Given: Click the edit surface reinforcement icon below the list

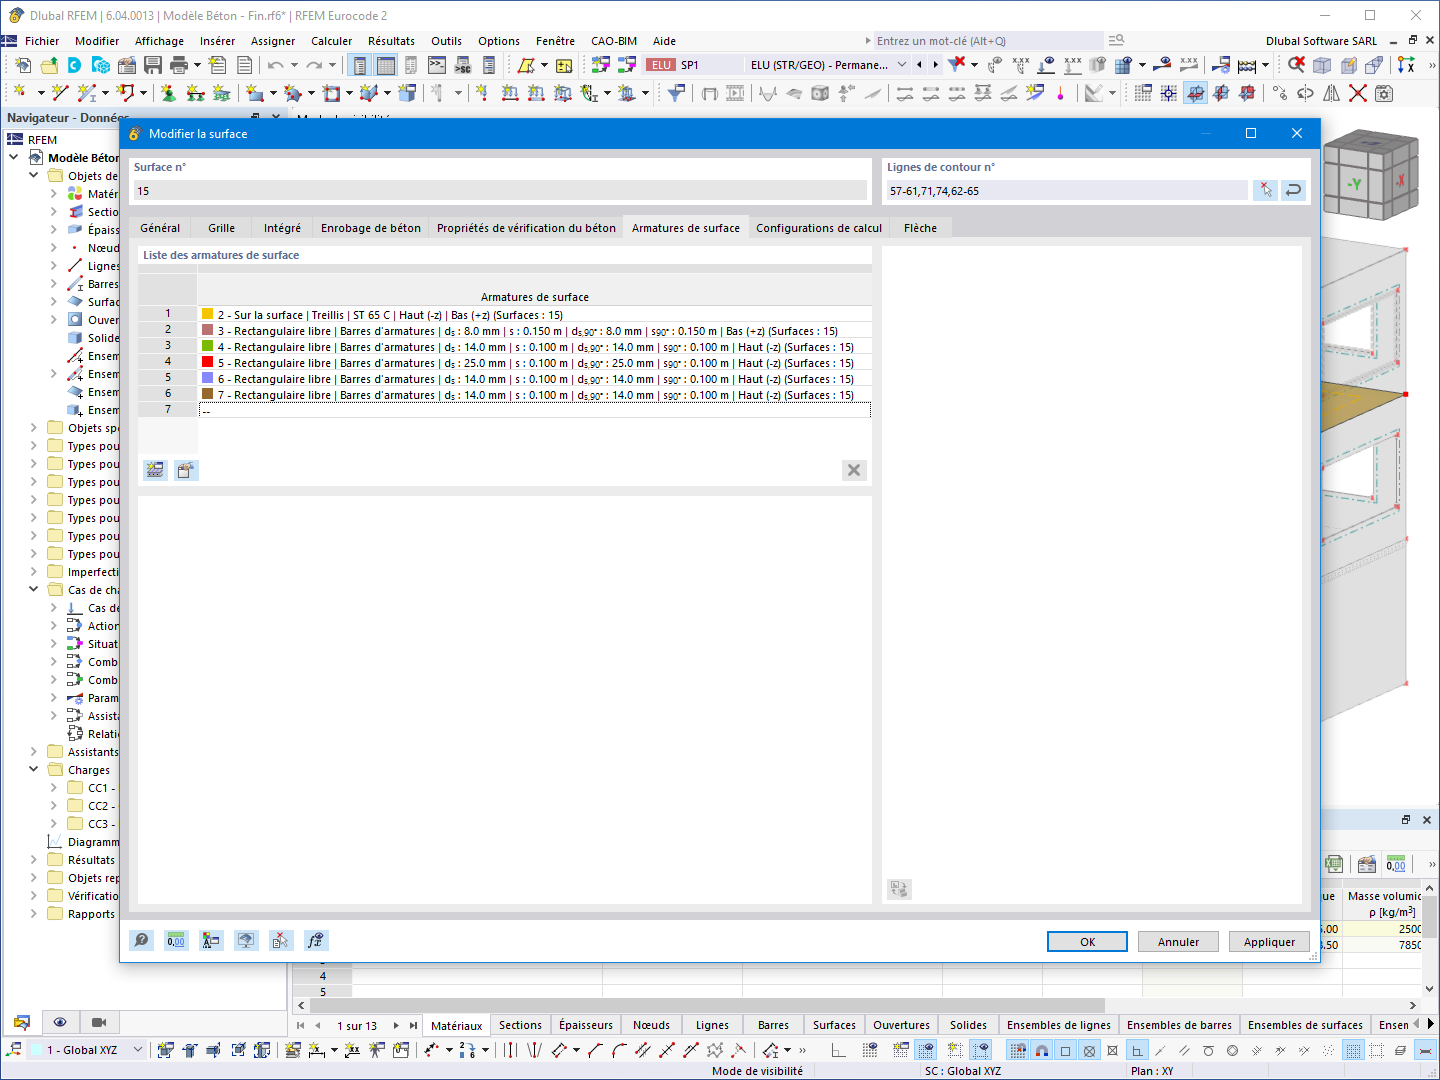Looking at the screenshot, I should pos(186,470).
